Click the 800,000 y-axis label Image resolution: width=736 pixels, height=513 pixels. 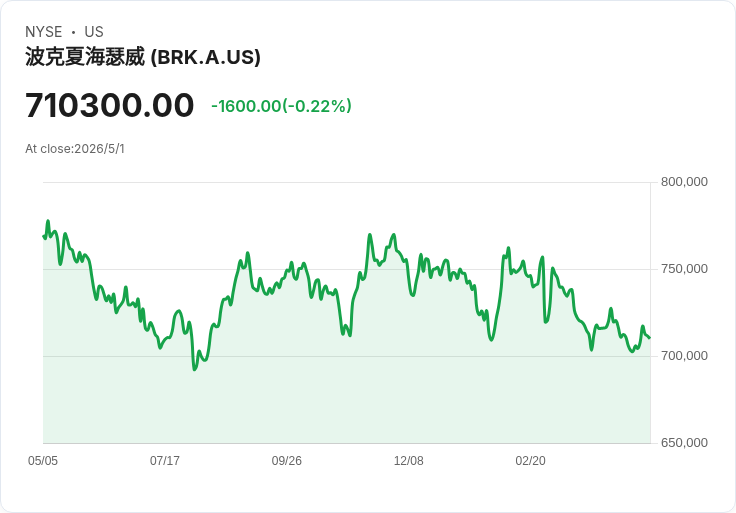(x=684, y=182)
